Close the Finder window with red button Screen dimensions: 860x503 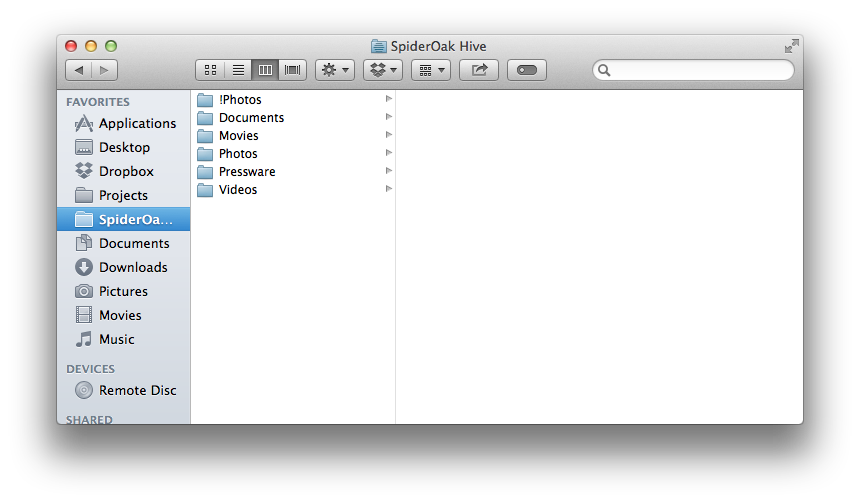pyautogui.click(x=71, y=46)
